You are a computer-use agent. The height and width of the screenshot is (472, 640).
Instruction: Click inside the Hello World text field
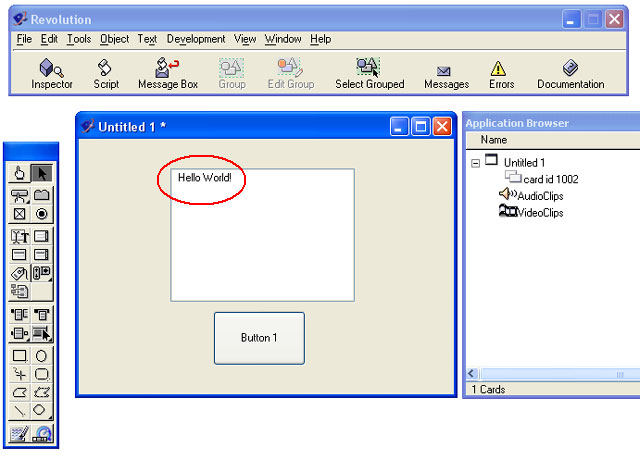click(262, 235)
